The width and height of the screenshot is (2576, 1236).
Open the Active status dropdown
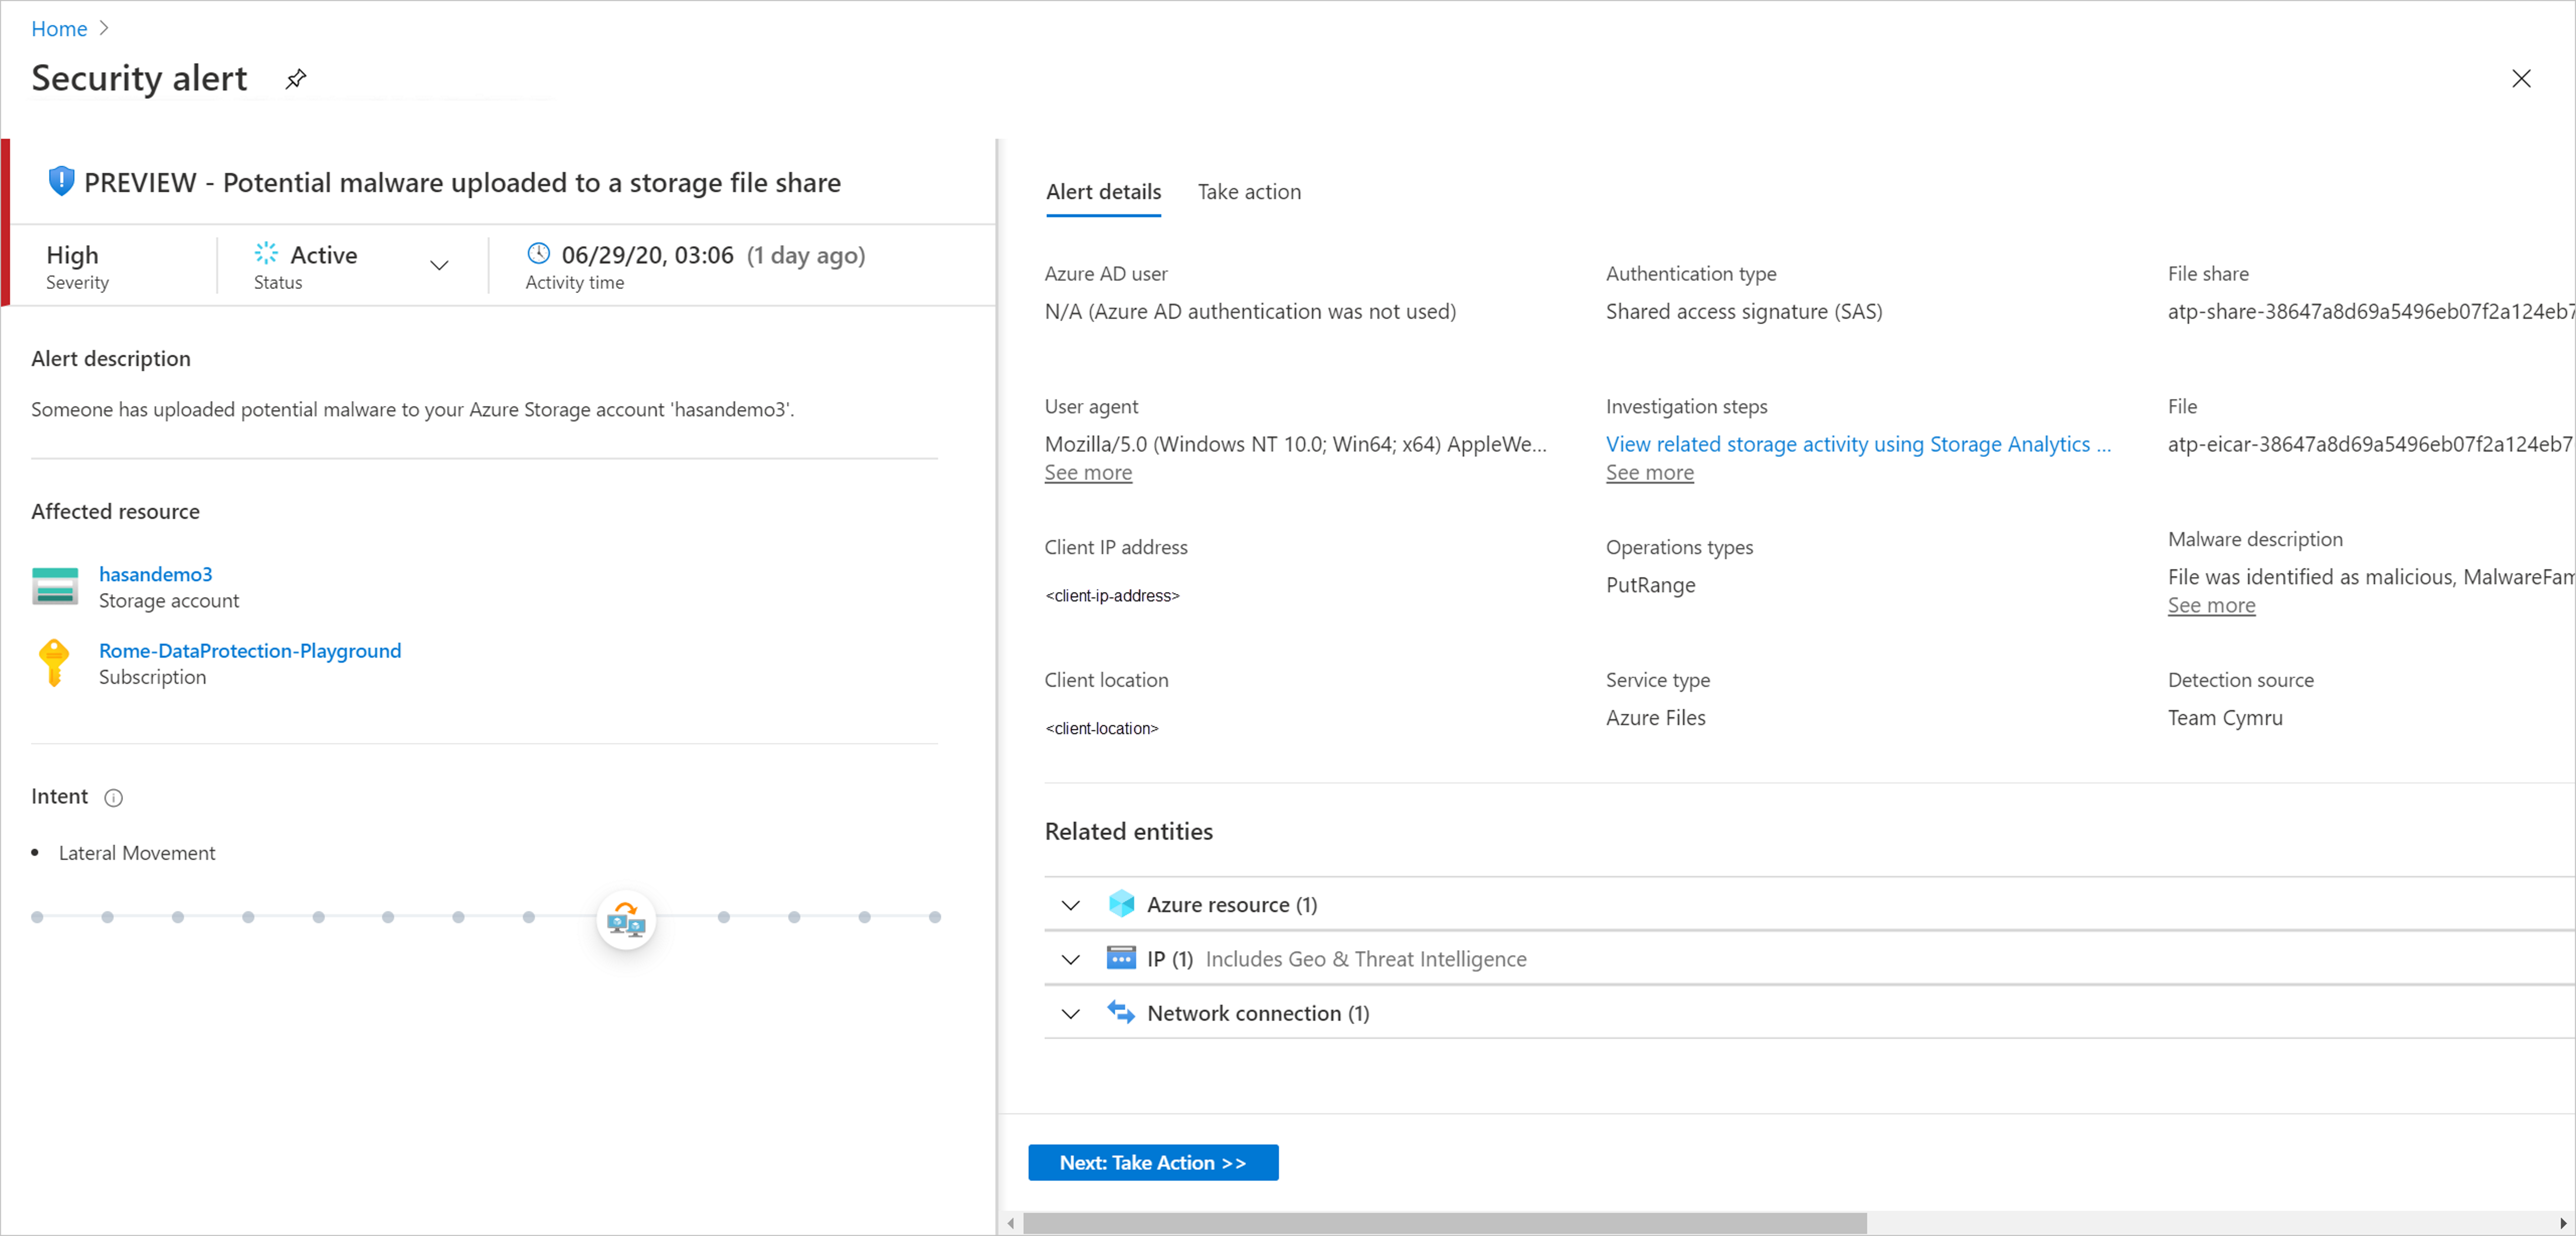(x=439, y=265)
